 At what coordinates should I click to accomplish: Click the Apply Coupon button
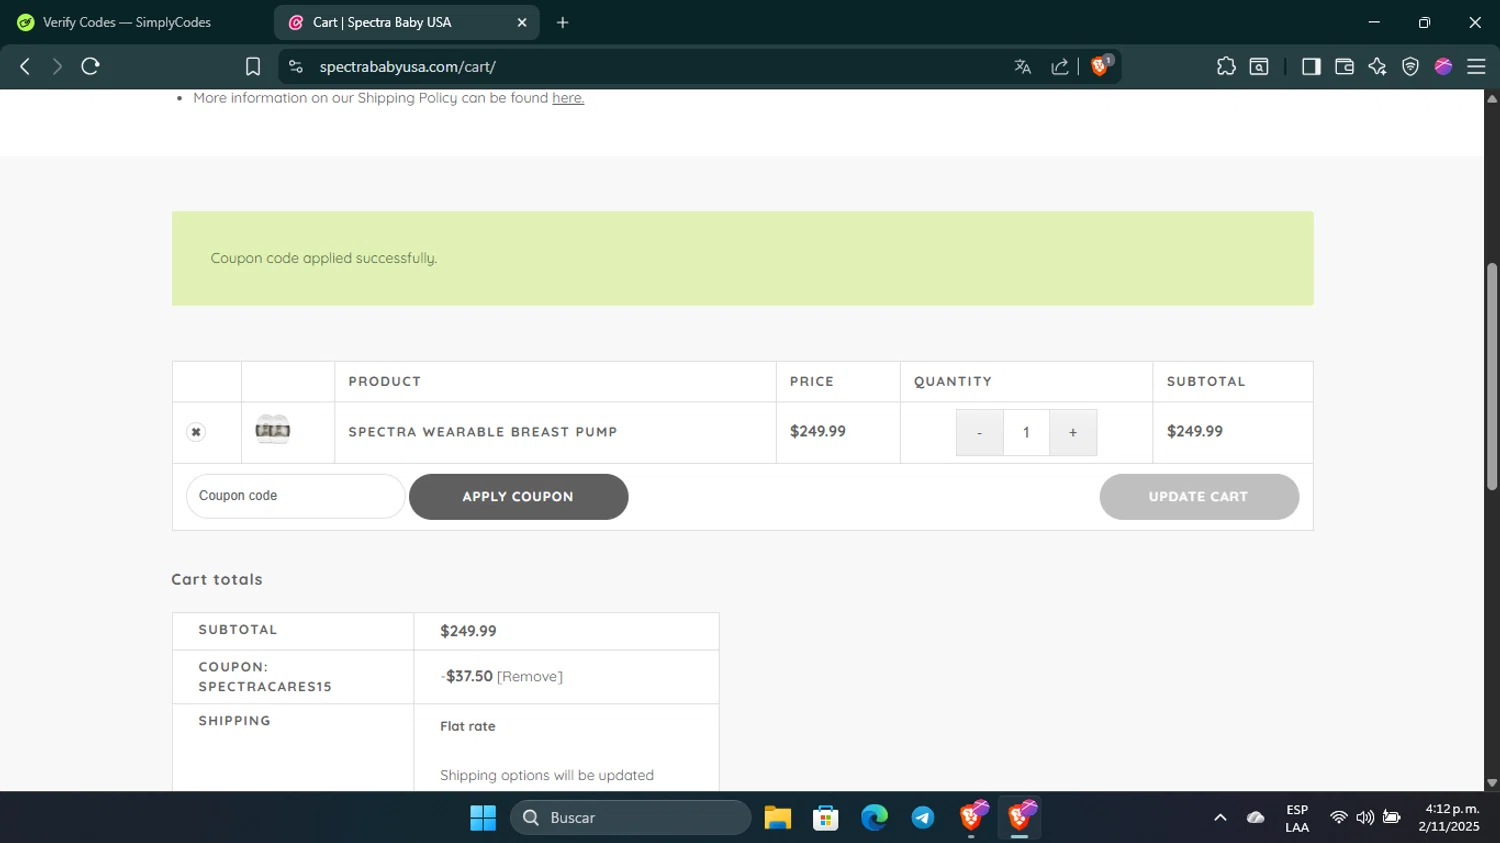(x=518, y=497)
